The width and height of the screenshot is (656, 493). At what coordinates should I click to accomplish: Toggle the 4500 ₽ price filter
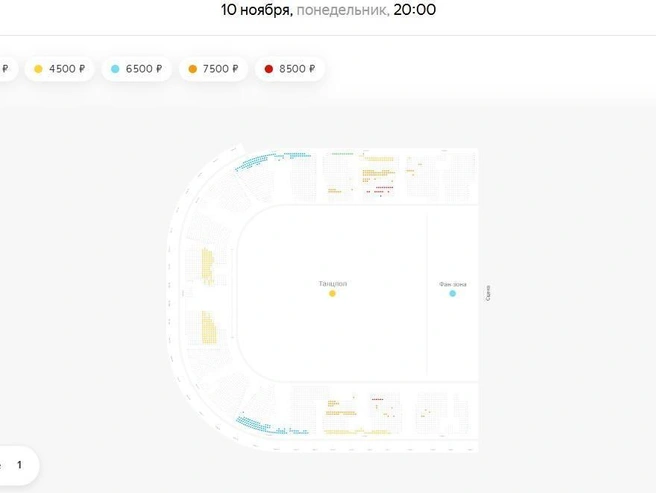click(59, 69)
